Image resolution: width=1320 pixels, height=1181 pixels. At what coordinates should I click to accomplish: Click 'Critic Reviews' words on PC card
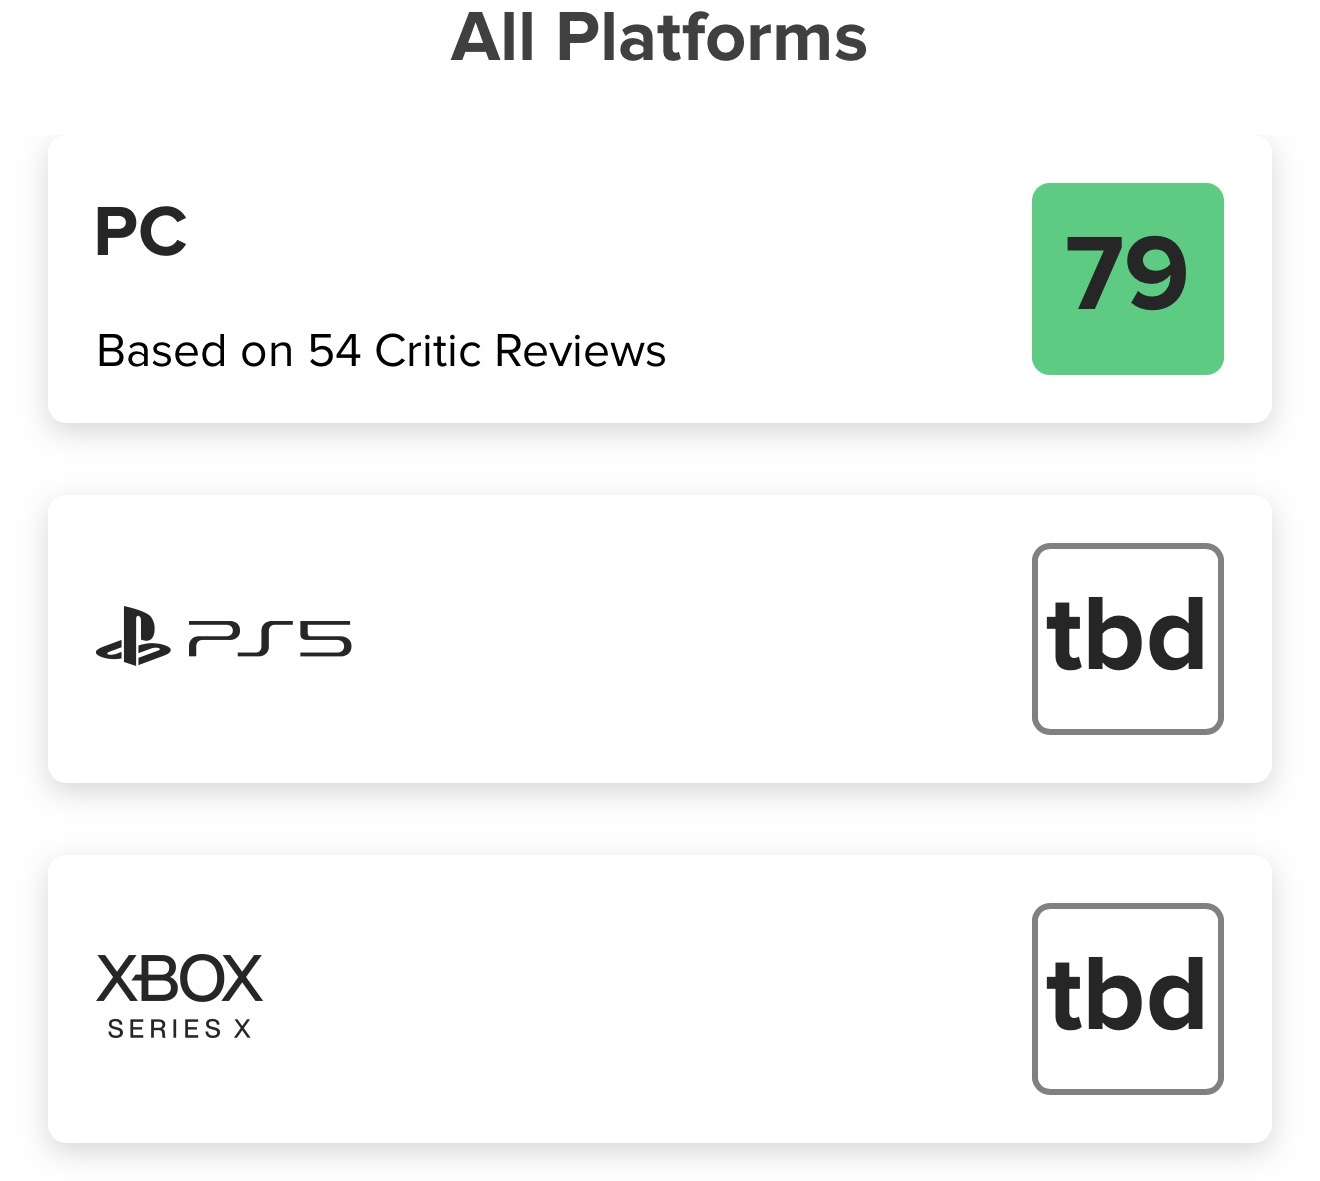pos(520,351)
